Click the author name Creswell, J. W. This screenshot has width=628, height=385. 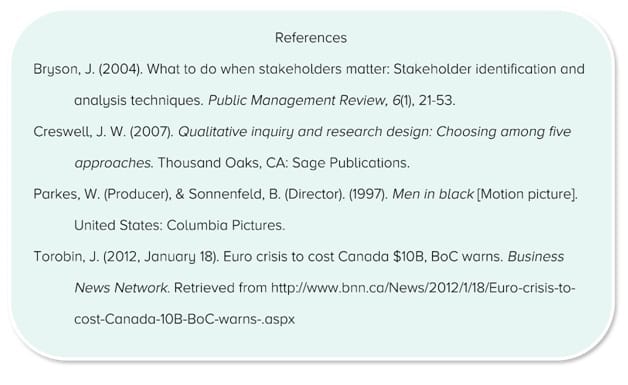click(x=79, y=132)
